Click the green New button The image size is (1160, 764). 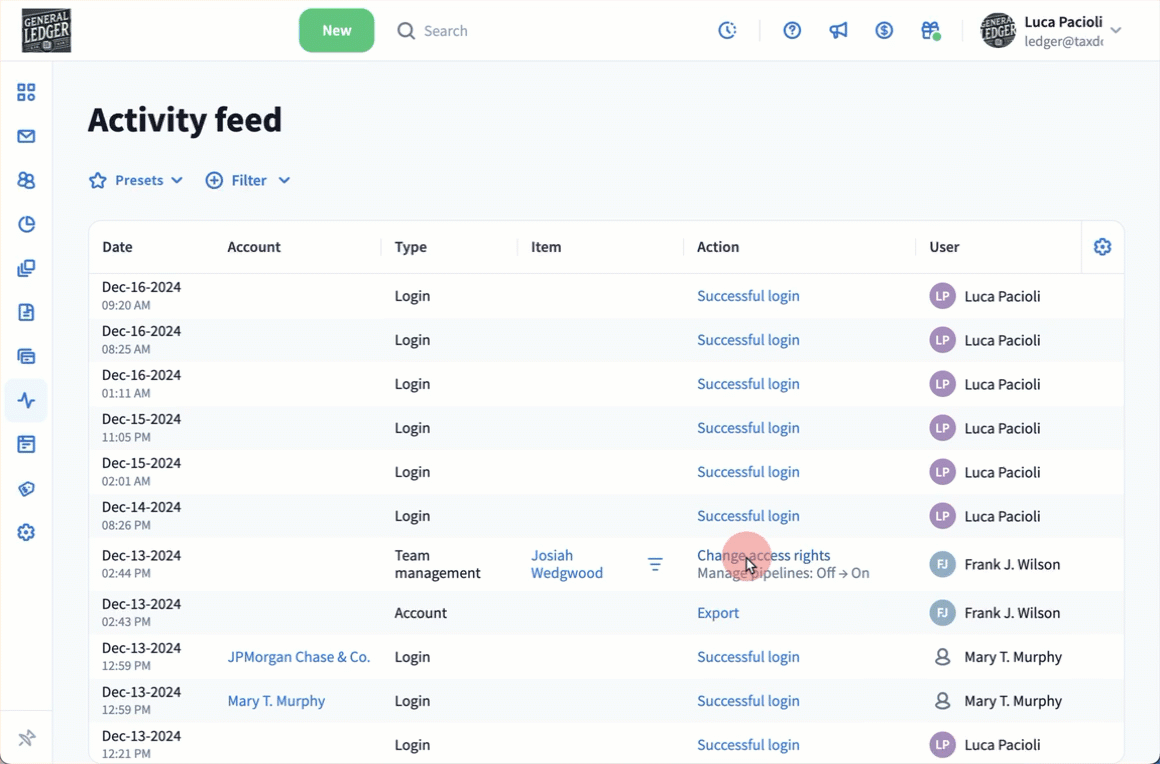coord(336,31)
